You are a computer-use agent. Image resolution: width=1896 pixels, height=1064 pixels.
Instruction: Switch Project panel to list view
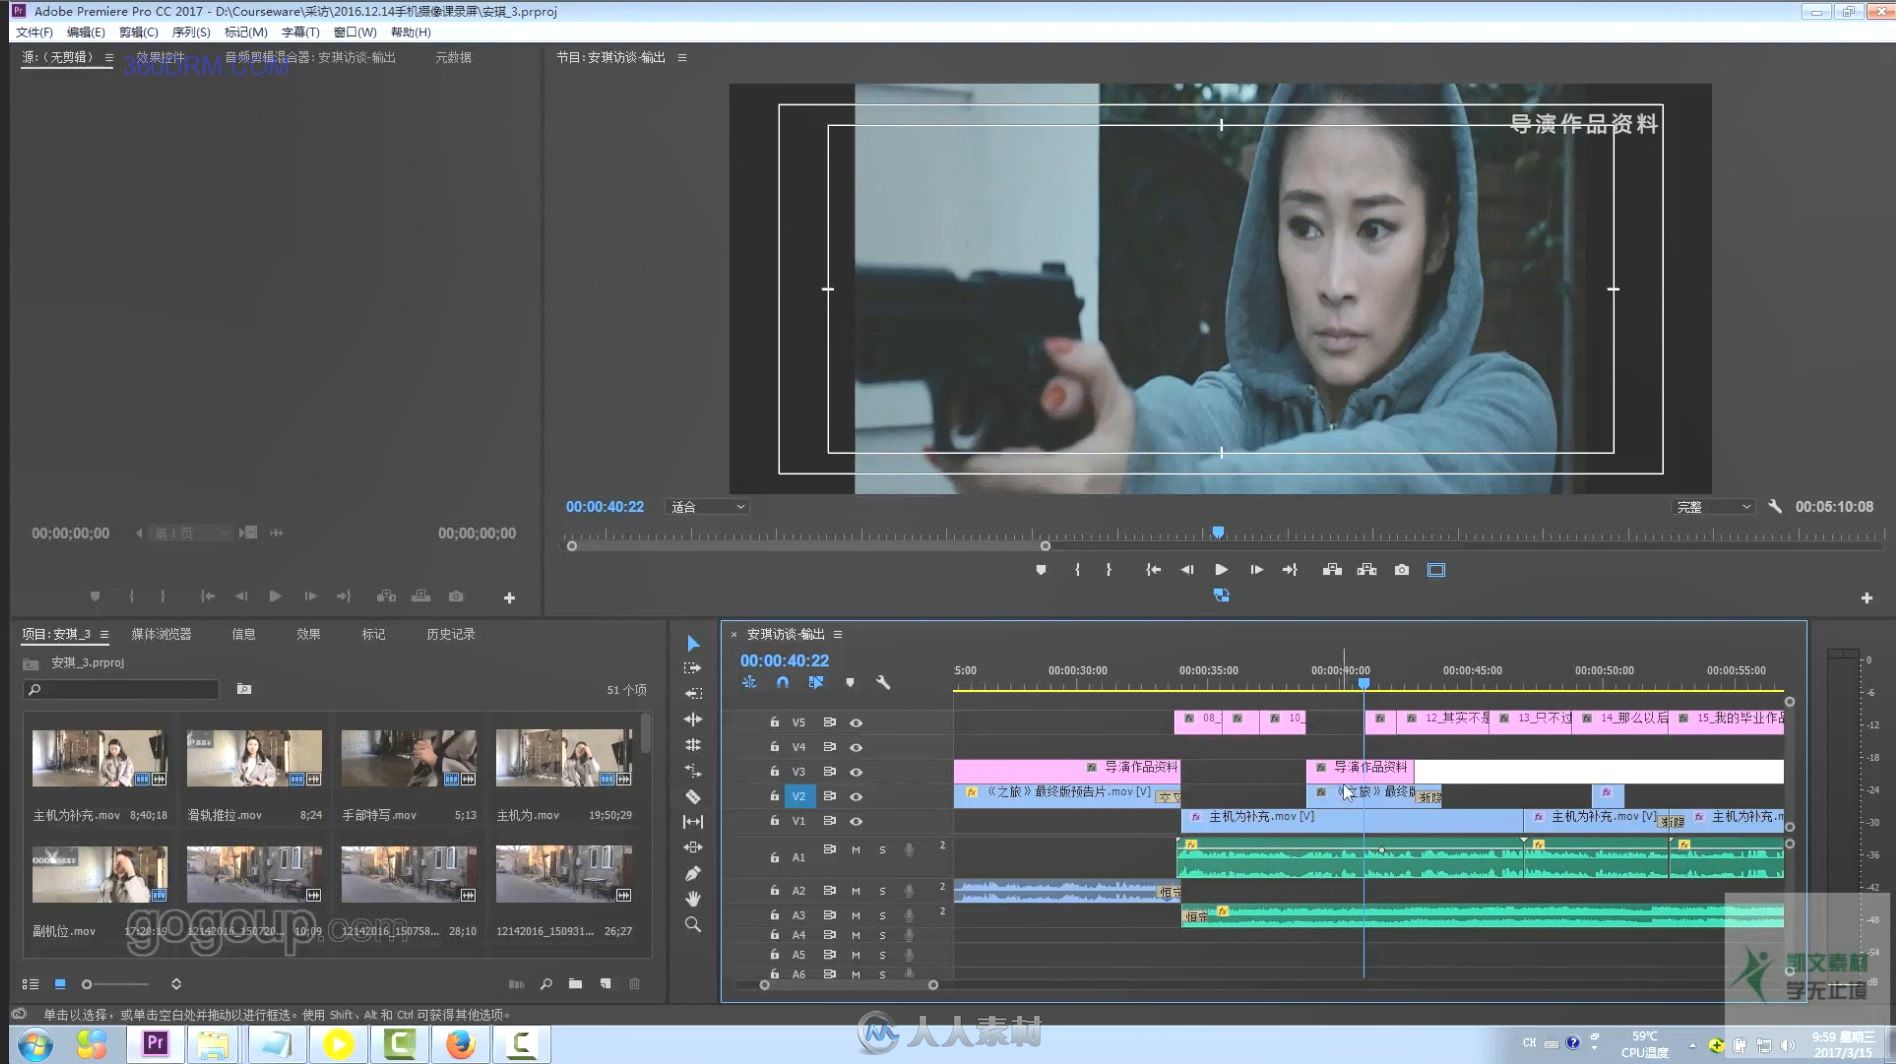[x=31, y=984]
